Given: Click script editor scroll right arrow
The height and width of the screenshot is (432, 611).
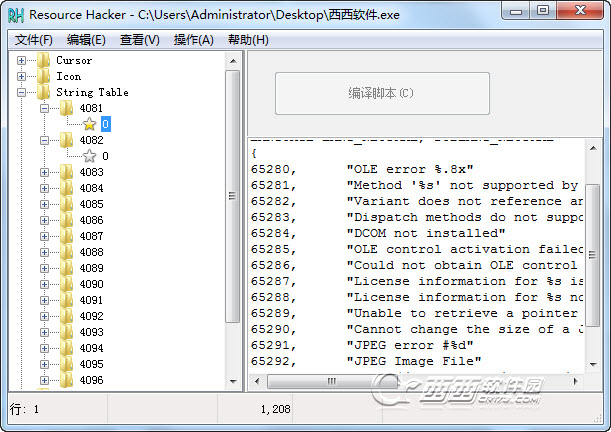Looking at the screenshot, I should (576, 381).
